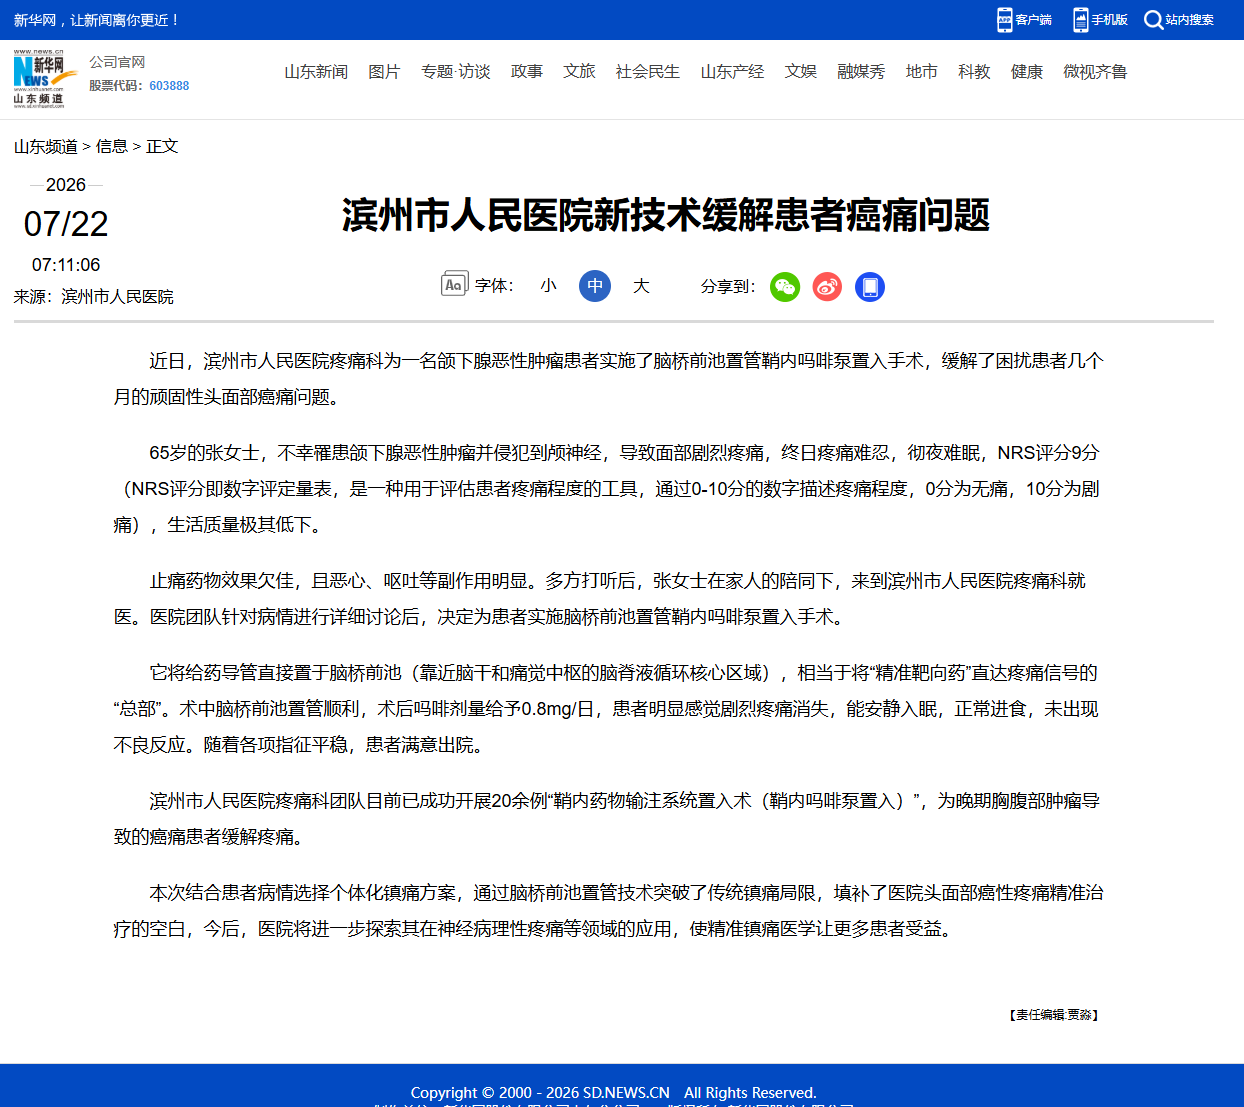Click the 分享到 label

pos(728,287)
